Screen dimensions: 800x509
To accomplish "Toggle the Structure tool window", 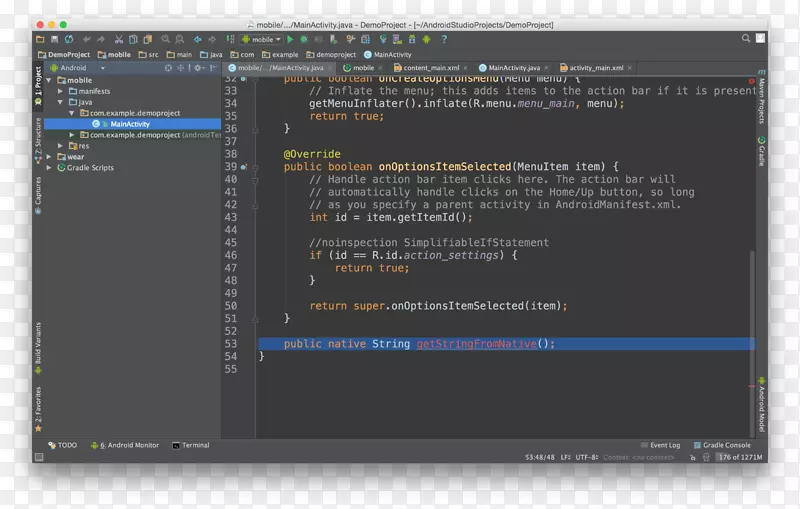I will pos(38,137).
